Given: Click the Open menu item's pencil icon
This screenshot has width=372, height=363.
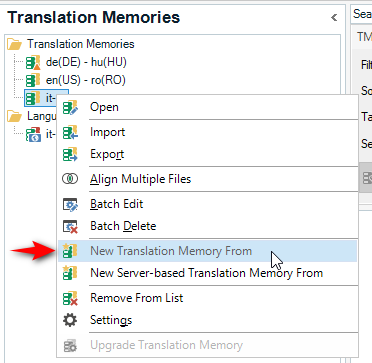Looking at the screenshot, I should click(x=70, y=107).
